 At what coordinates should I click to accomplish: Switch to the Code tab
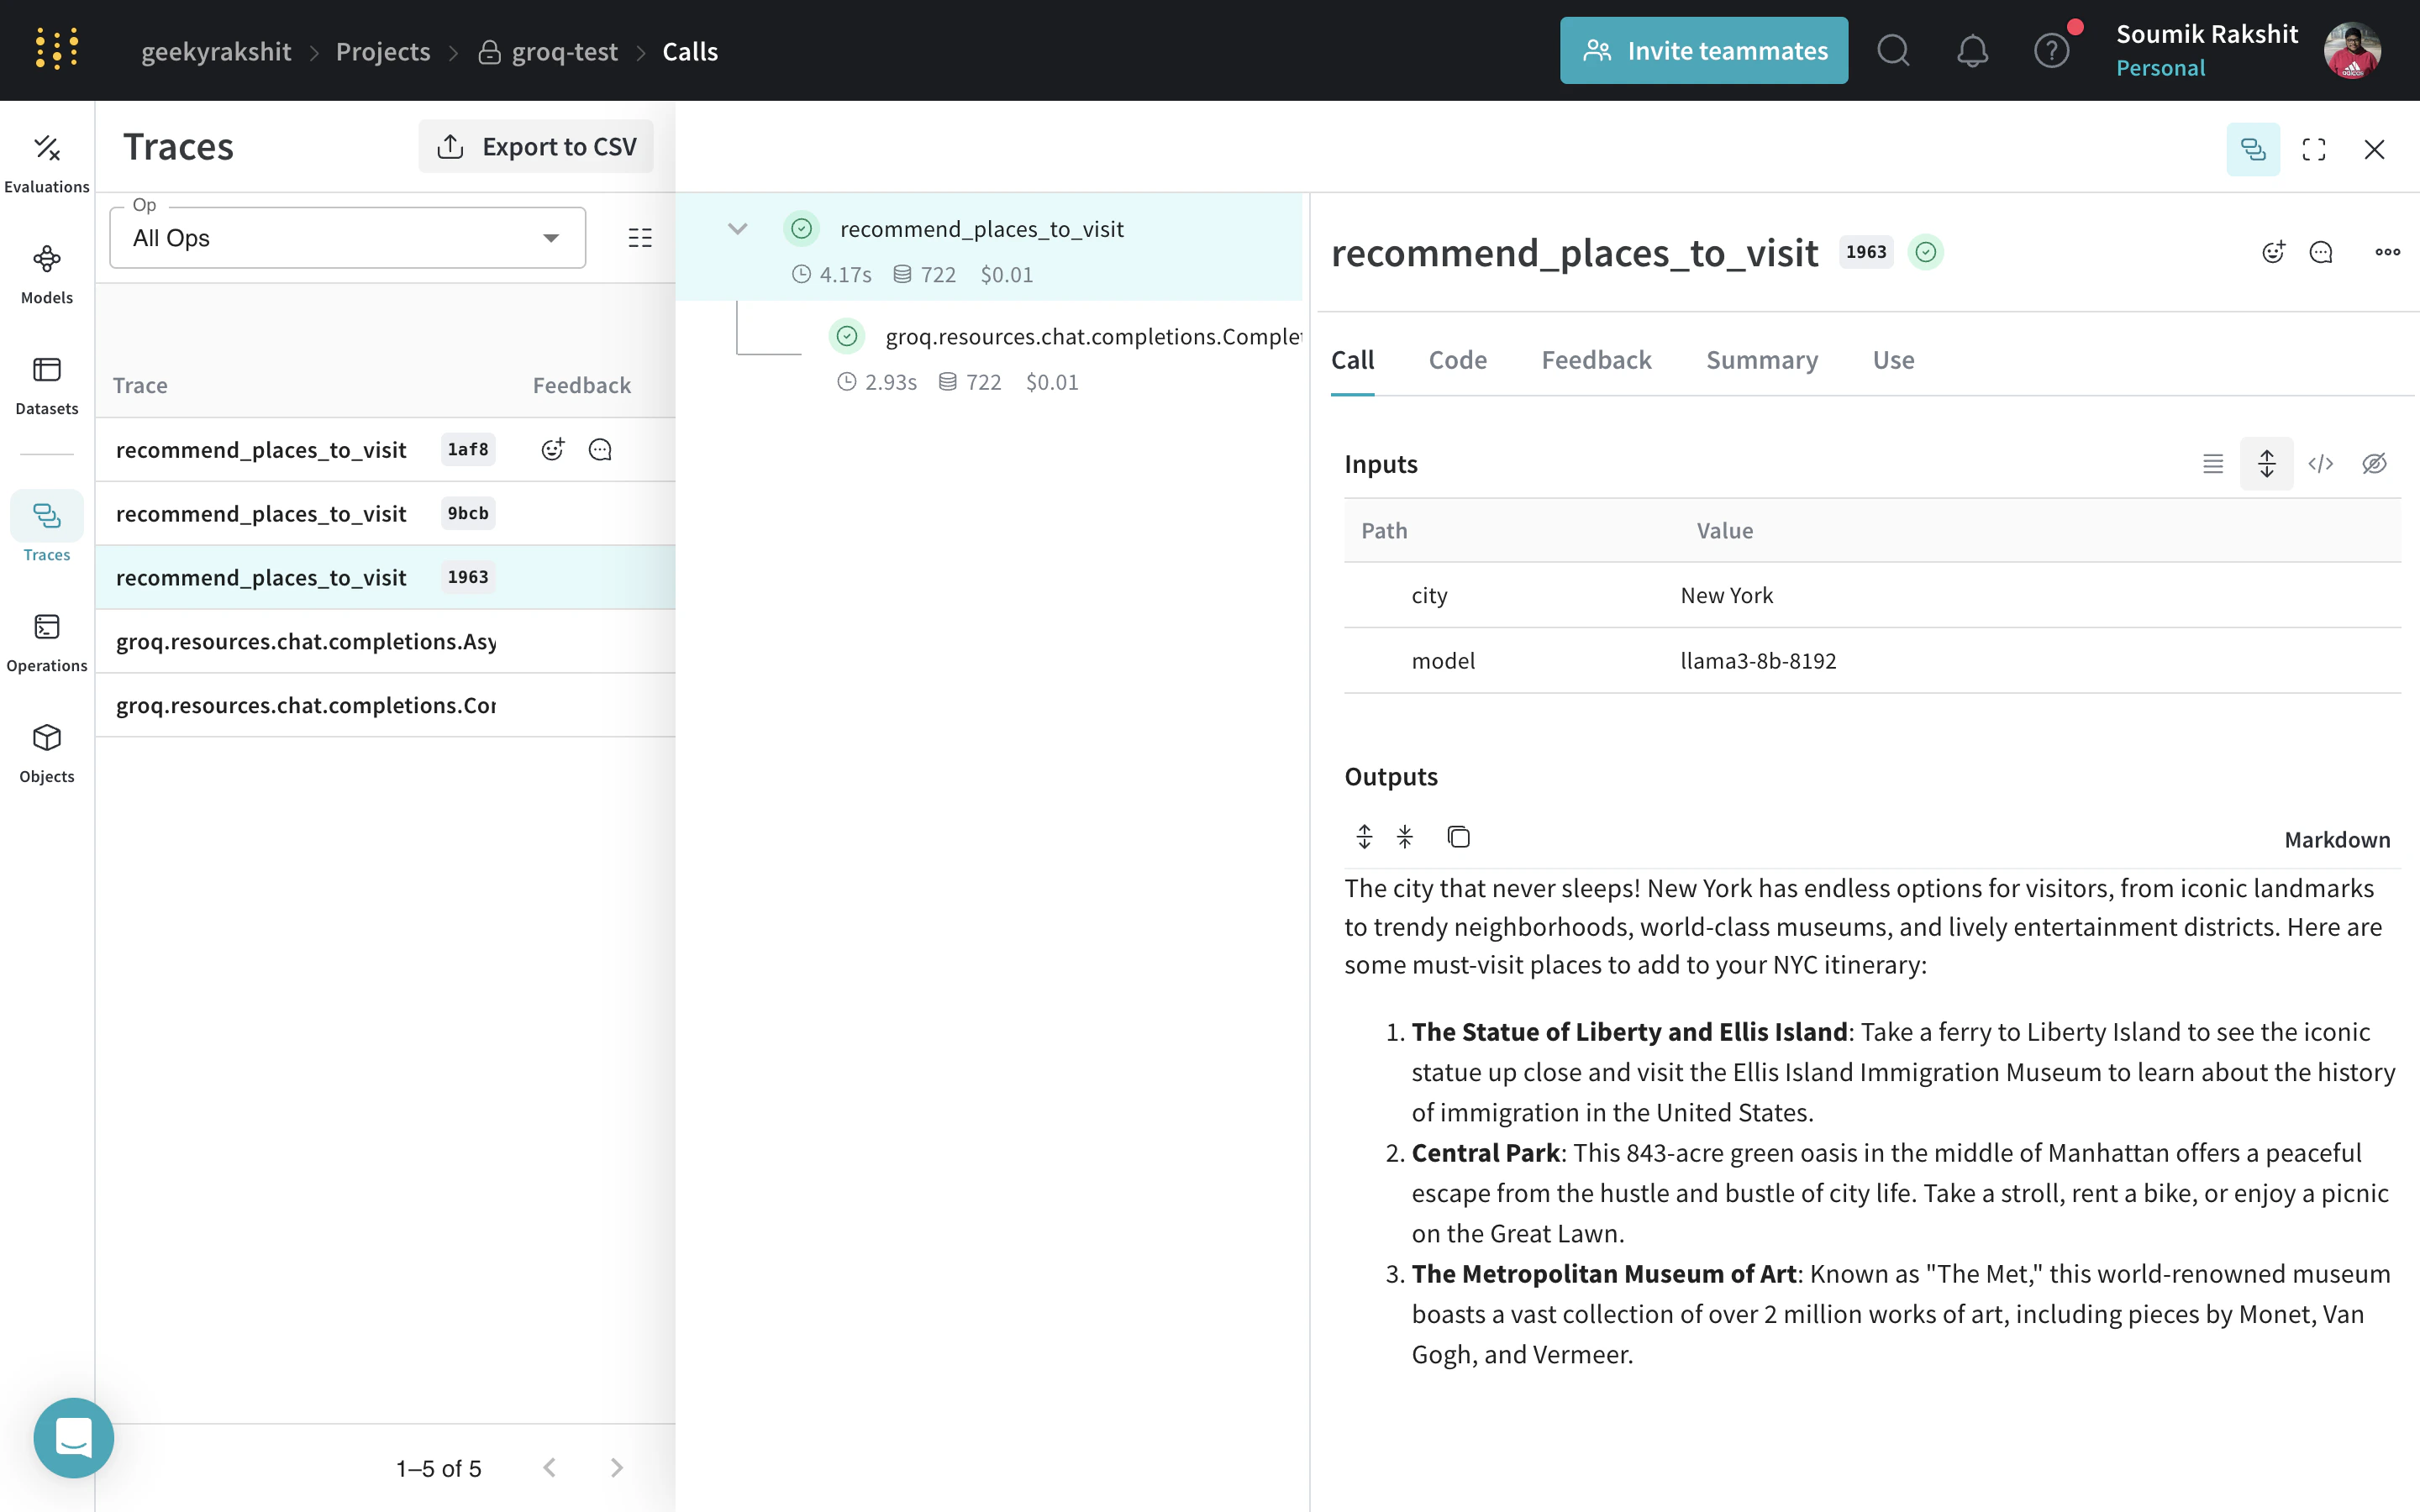pyautogui.click(x=1457, y=360)
